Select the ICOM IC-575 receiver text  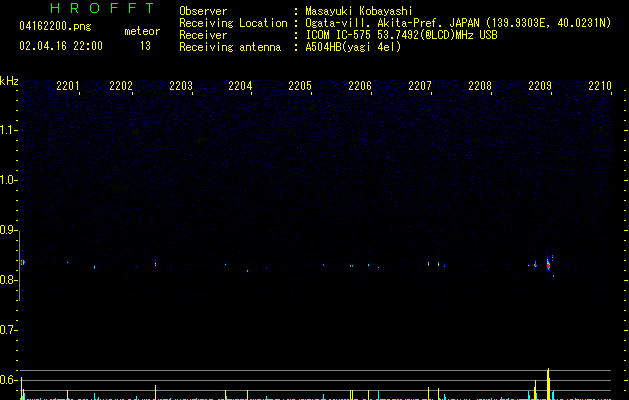point(402,35)
